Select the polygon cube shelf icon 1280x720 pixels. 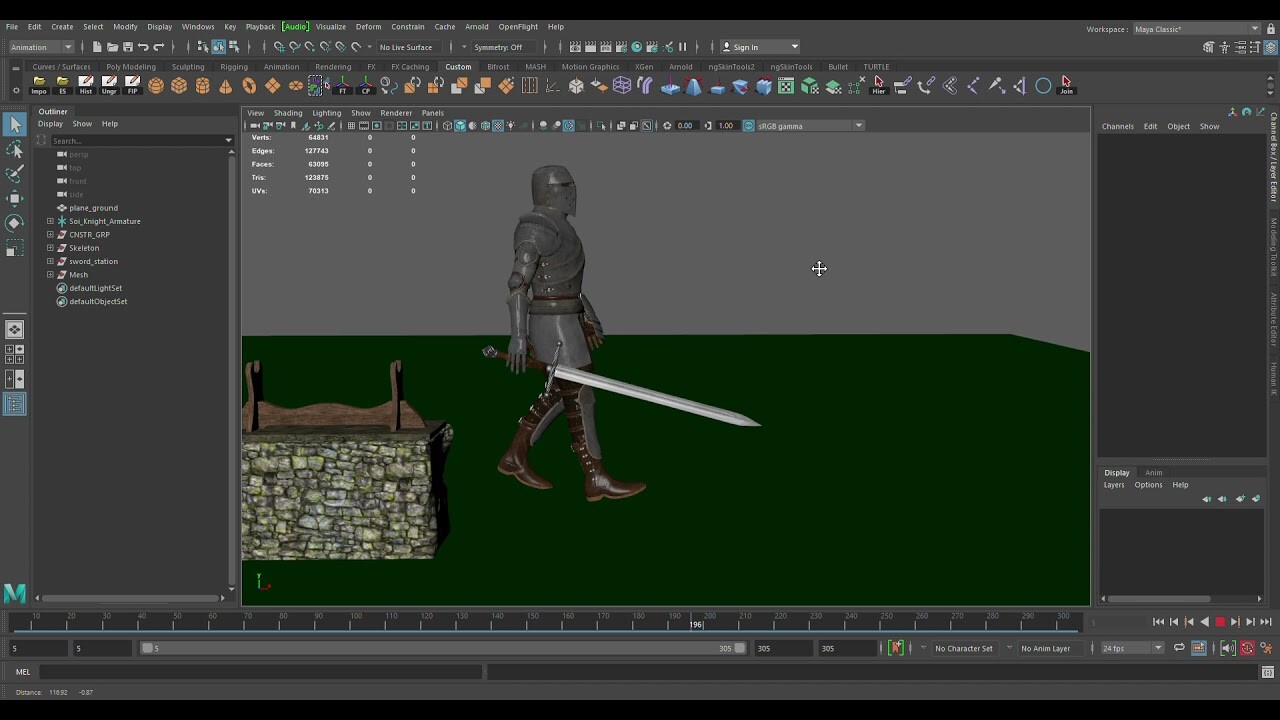[x=181, y=86]
